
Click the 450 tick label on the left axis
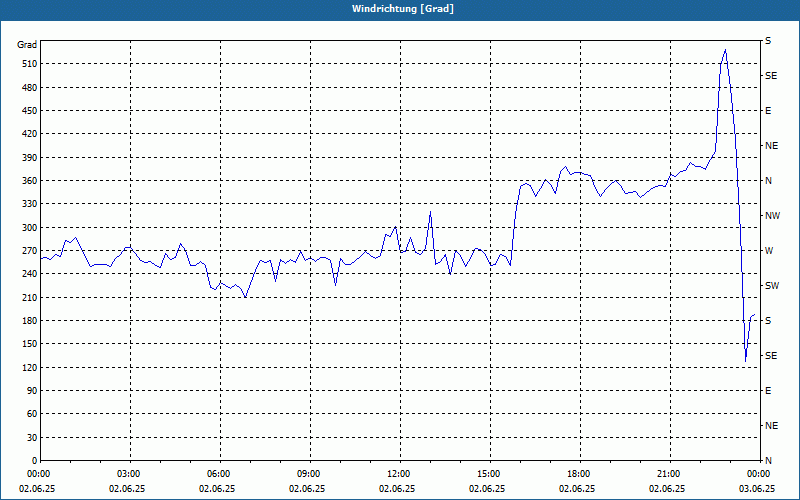point(30,111)
